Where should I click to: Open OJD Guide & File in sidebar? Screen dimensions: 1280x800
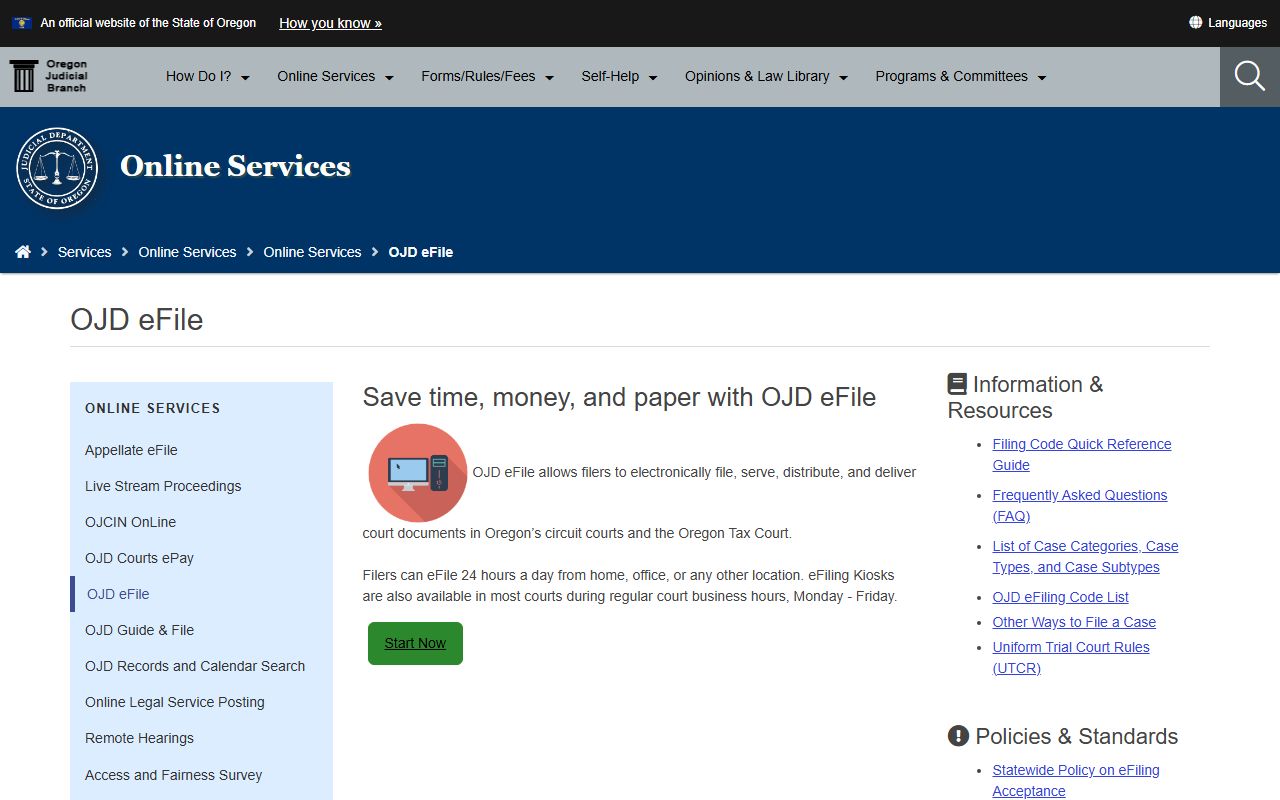139,630
